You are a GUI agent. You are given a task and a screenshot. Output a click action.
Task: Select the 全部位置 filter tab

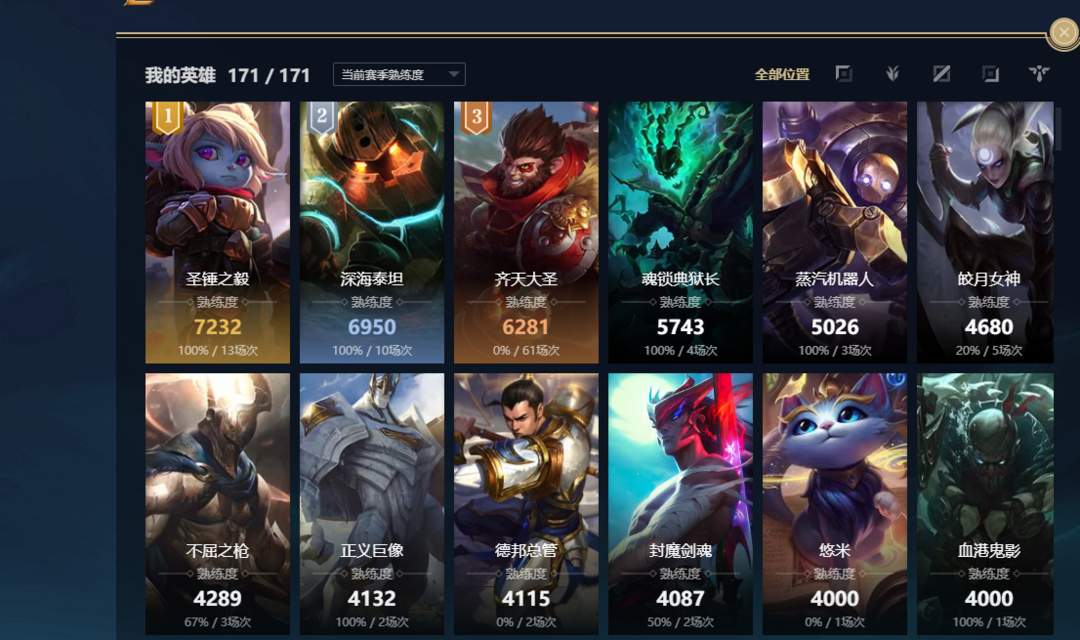(782, 74)
